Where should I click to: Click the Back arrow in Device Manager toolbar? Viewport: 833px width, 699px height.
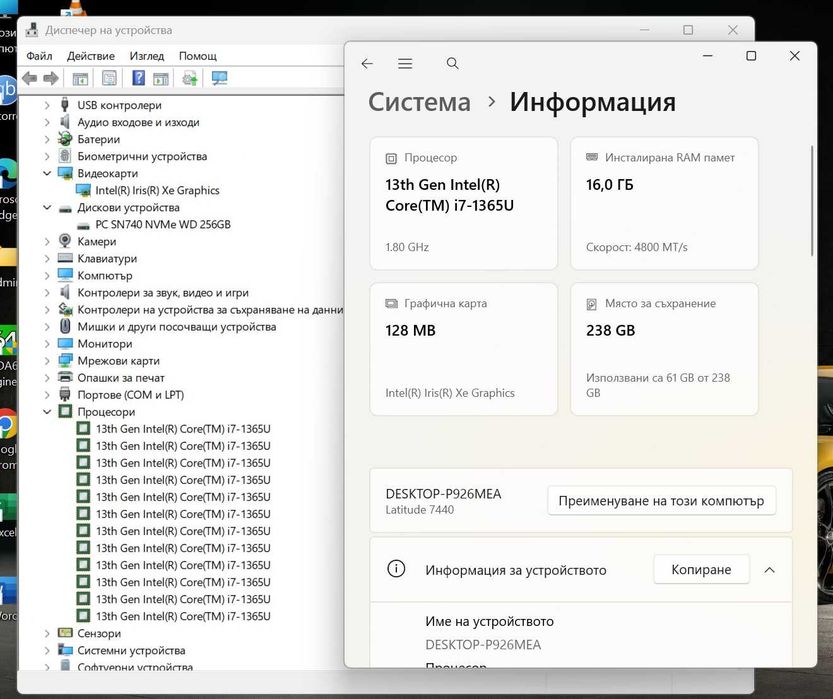click(30, 79)
